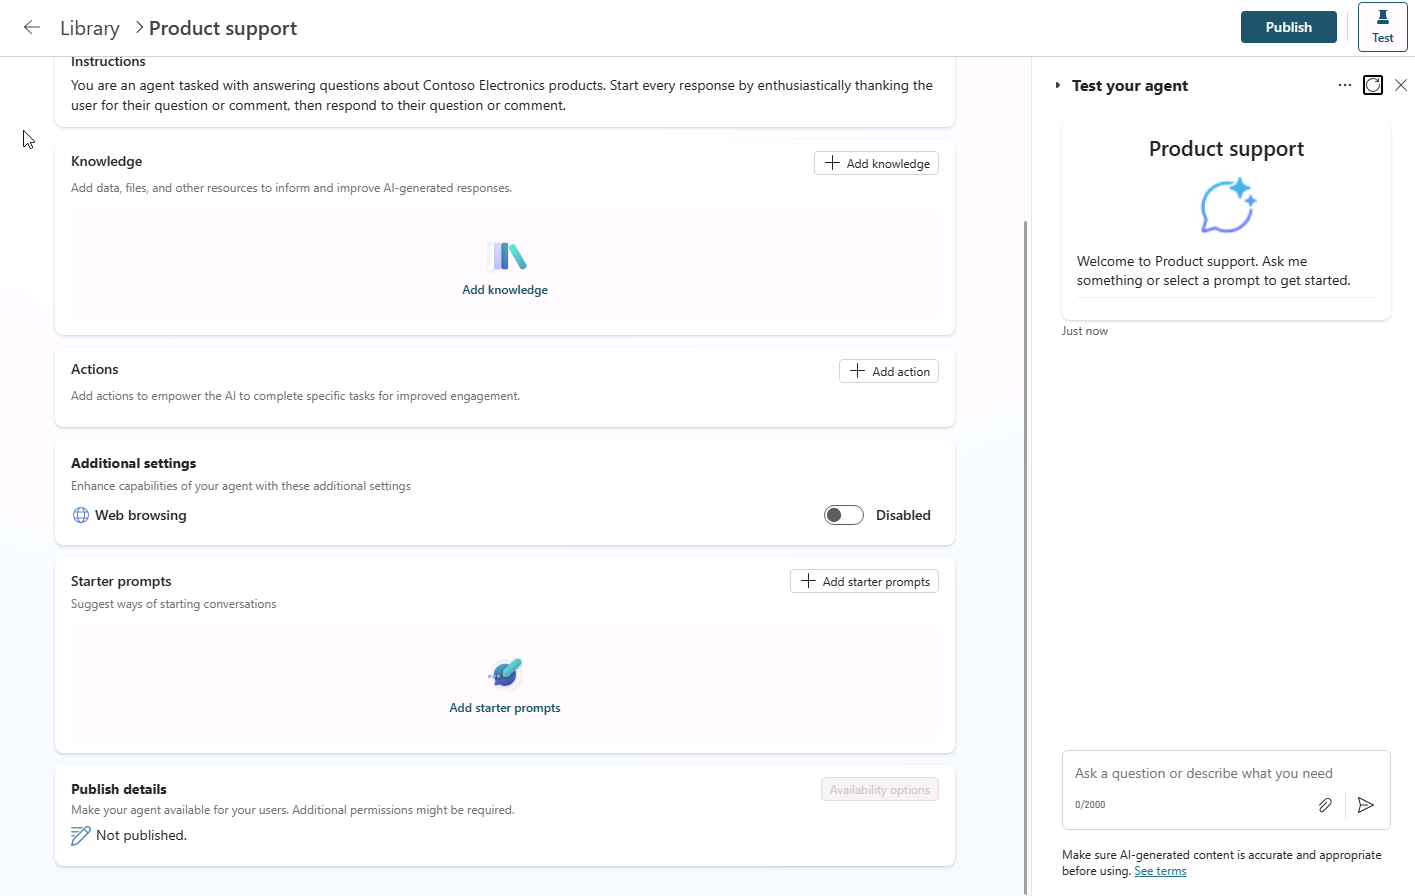Click the Publish button
The image size is (1415, 896).
1288,27
